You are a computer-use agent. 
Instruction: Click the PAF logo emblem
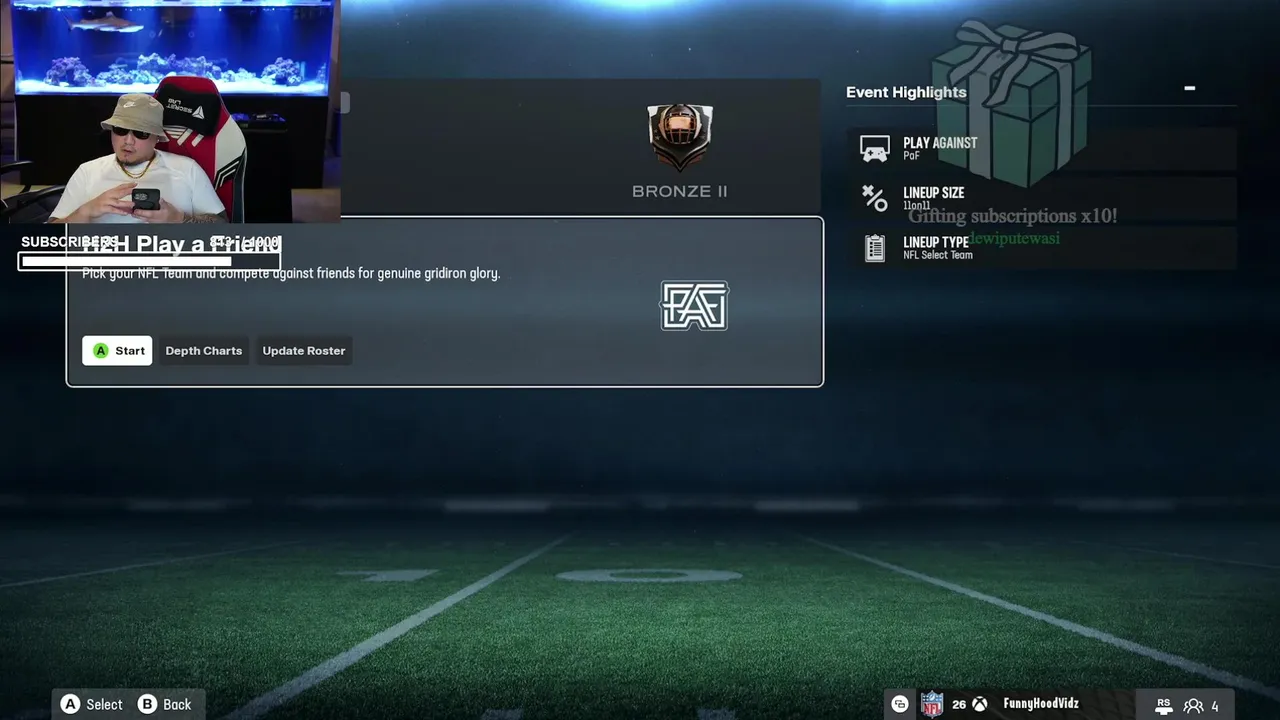tap(694, 306)
